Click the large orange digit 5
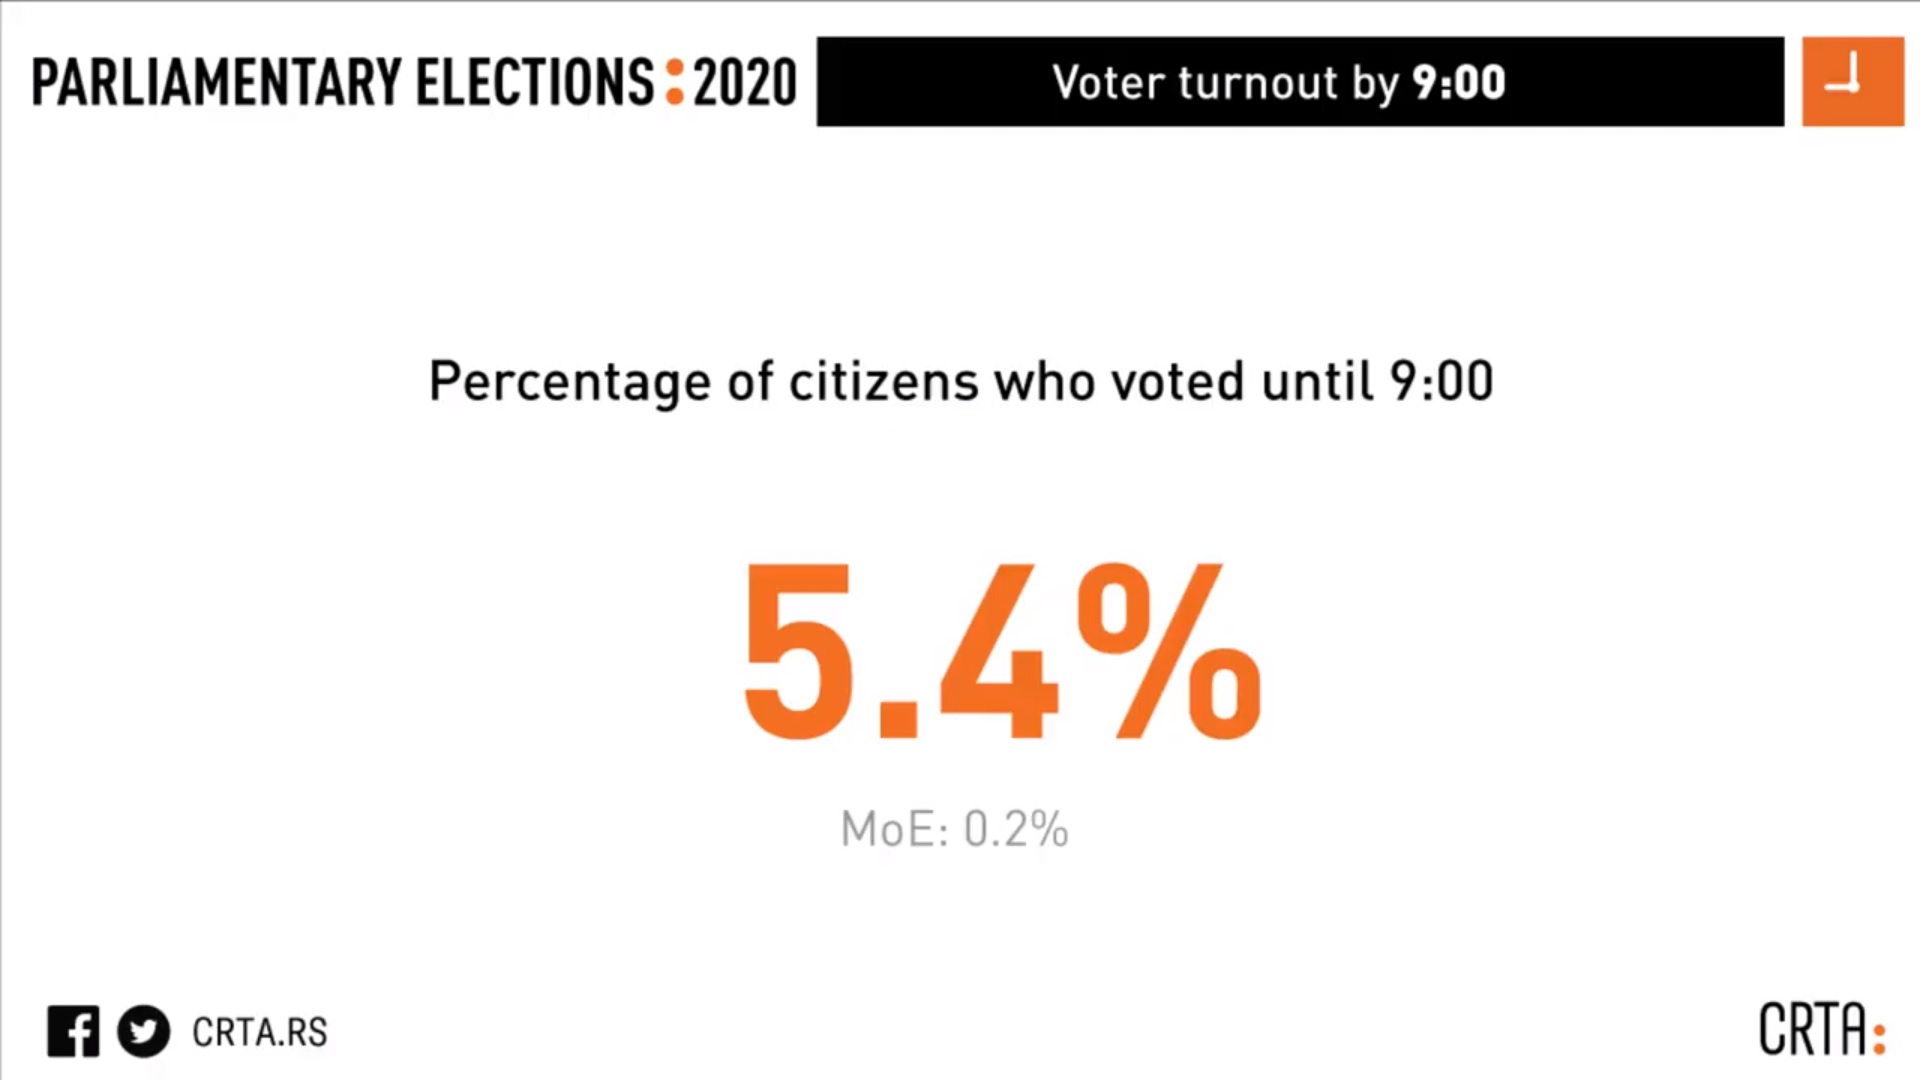 point(797,652)
